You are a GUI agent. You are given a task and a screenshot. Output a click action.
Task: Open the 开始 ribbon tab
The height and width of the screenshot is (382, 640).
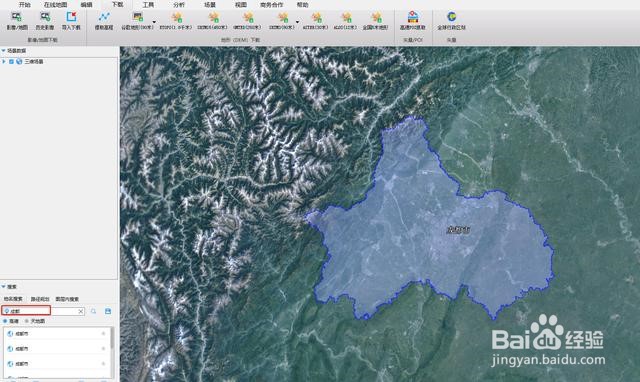point(24,4)
